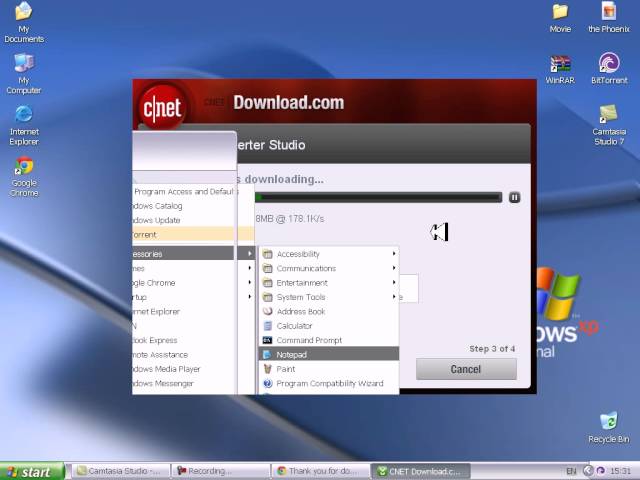
Task: Open the Communications submenu
Action: [330, 268]
